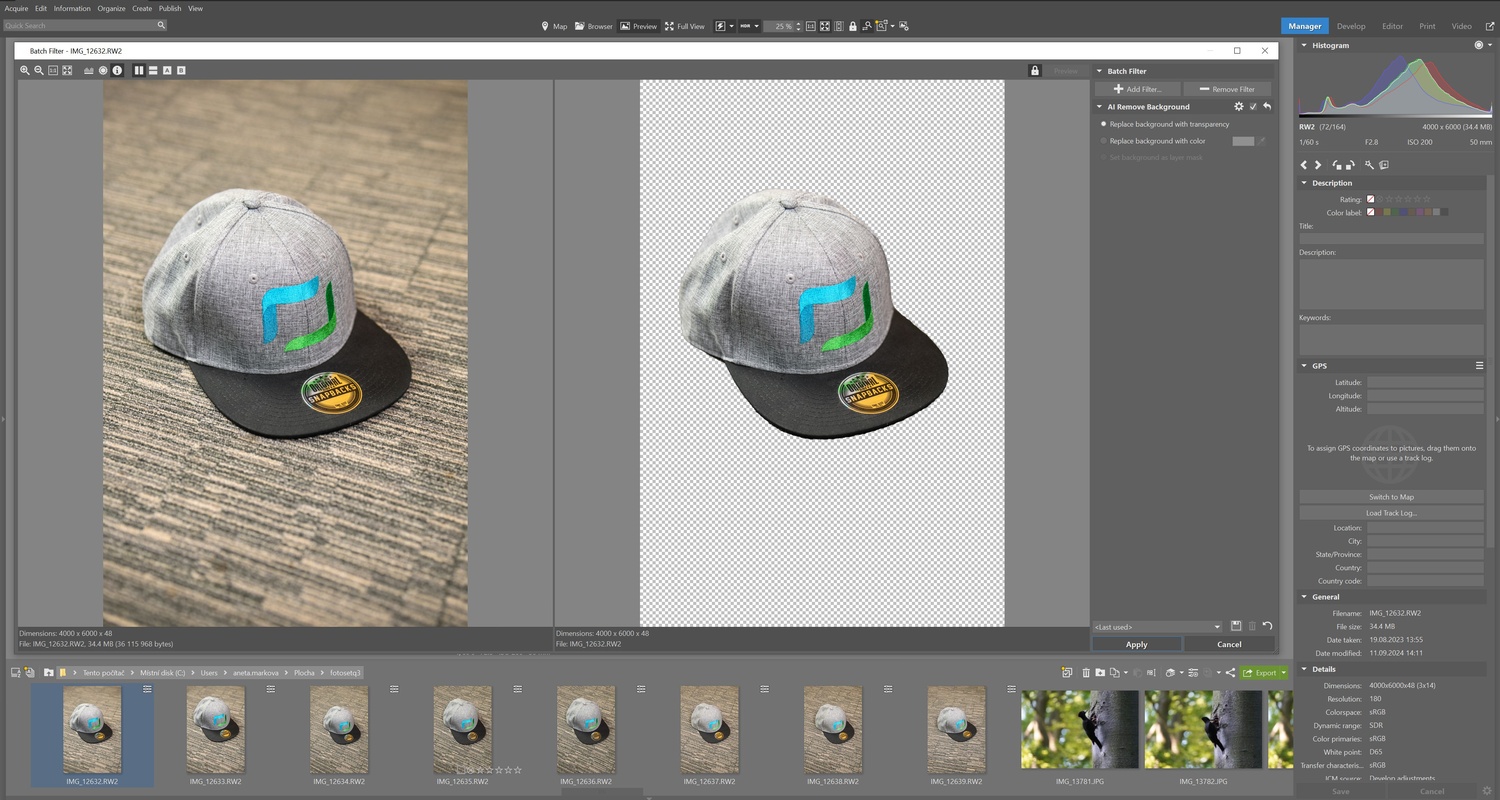Clear the color label box
This screenshot has height=800, width=1500.
pyautogui.click(x=1371, y=212)
